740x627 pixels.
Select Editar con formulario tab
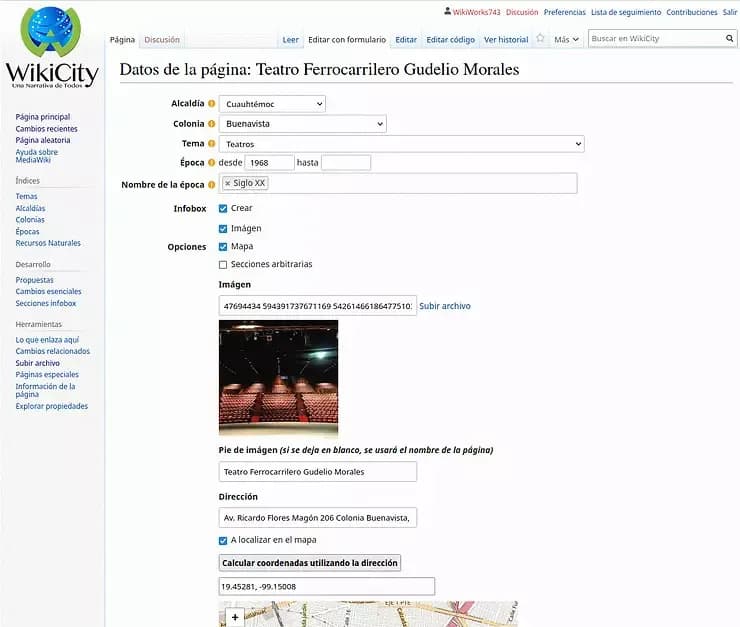coord(347,40)
